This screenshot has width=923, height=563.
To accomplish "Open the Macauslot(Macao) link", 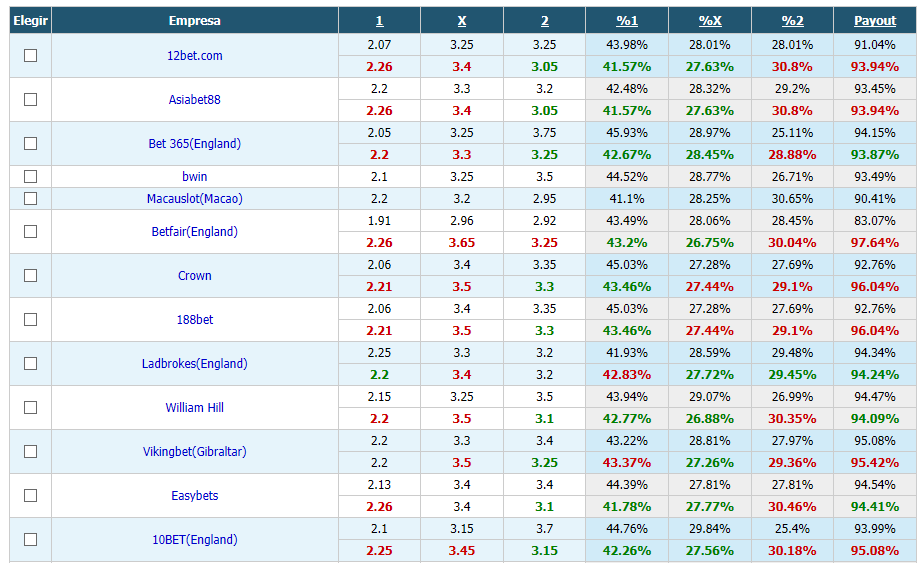I will [195, 198].
